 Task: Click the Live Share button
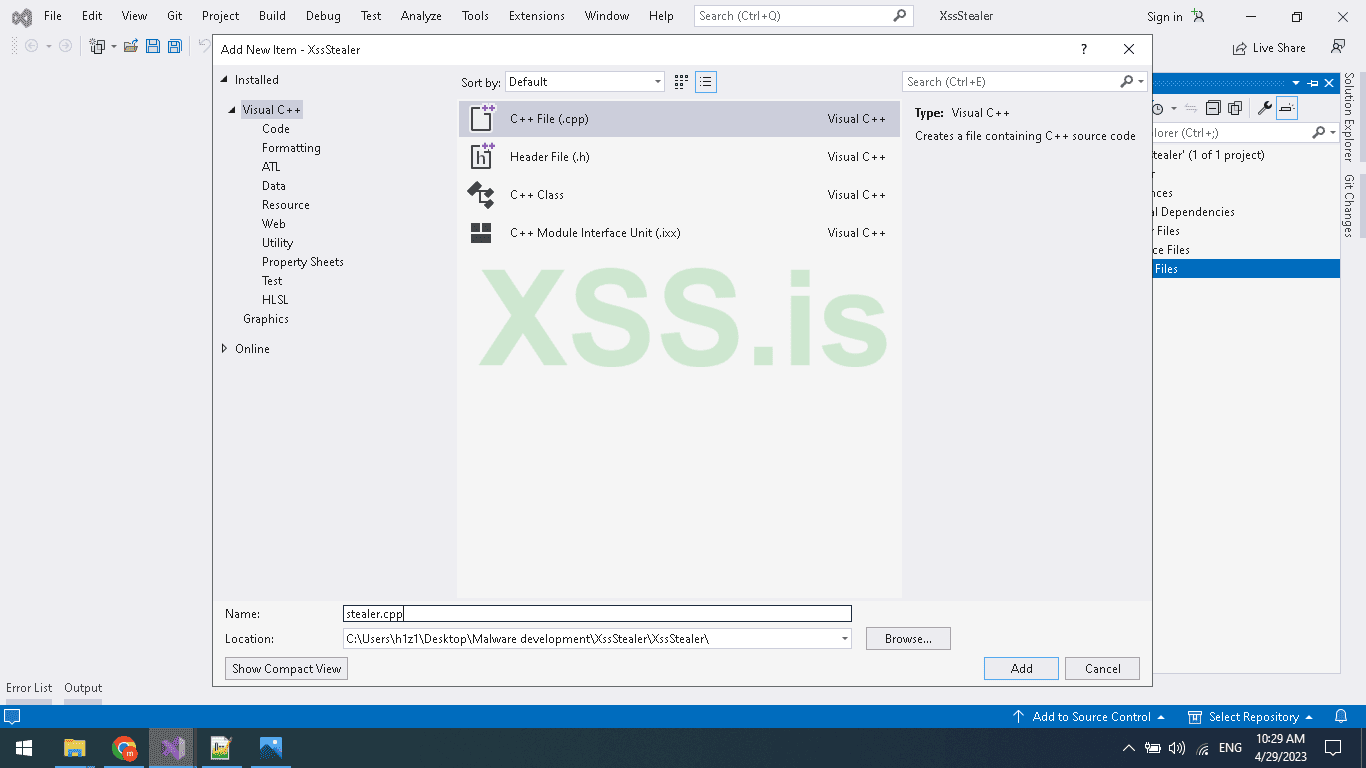(1270, 48)
